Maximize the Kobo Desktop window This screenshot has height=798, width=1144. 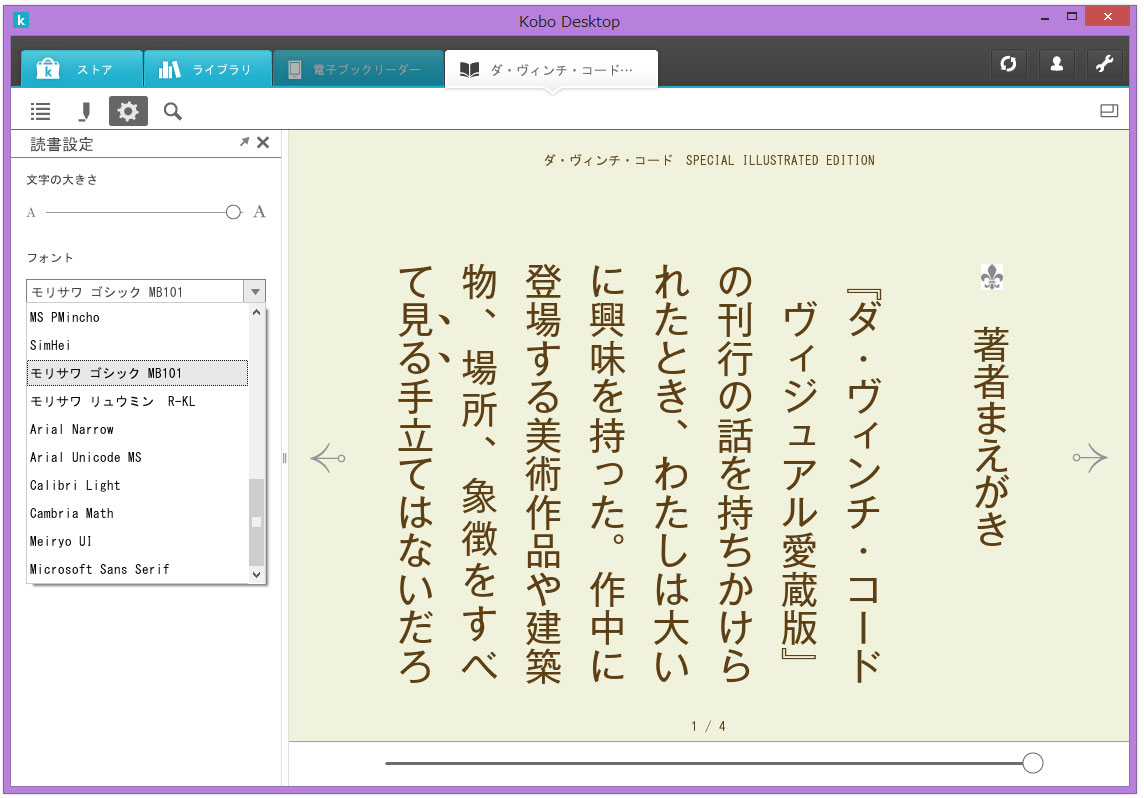[x=1072, y=16]
